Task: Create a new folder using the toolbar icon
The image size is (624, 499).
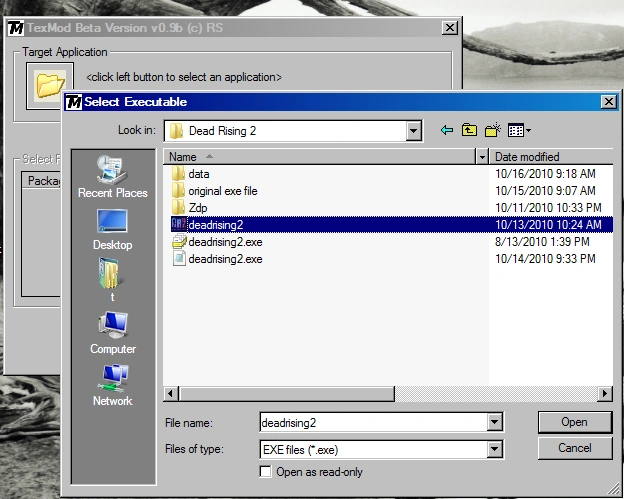Action: 493,130
